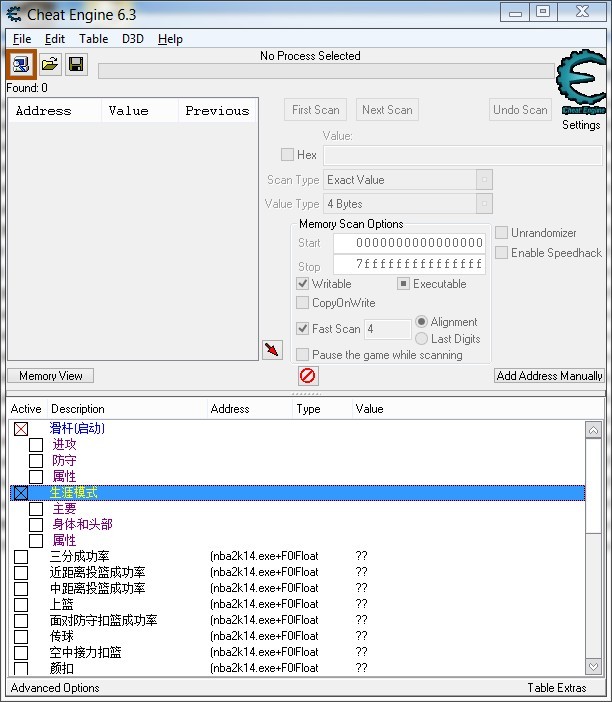Toggle the 滑杆(启动) active checkbox
Image resolution: width=612 pixels, height=702 pixels.
pos(21,429)
